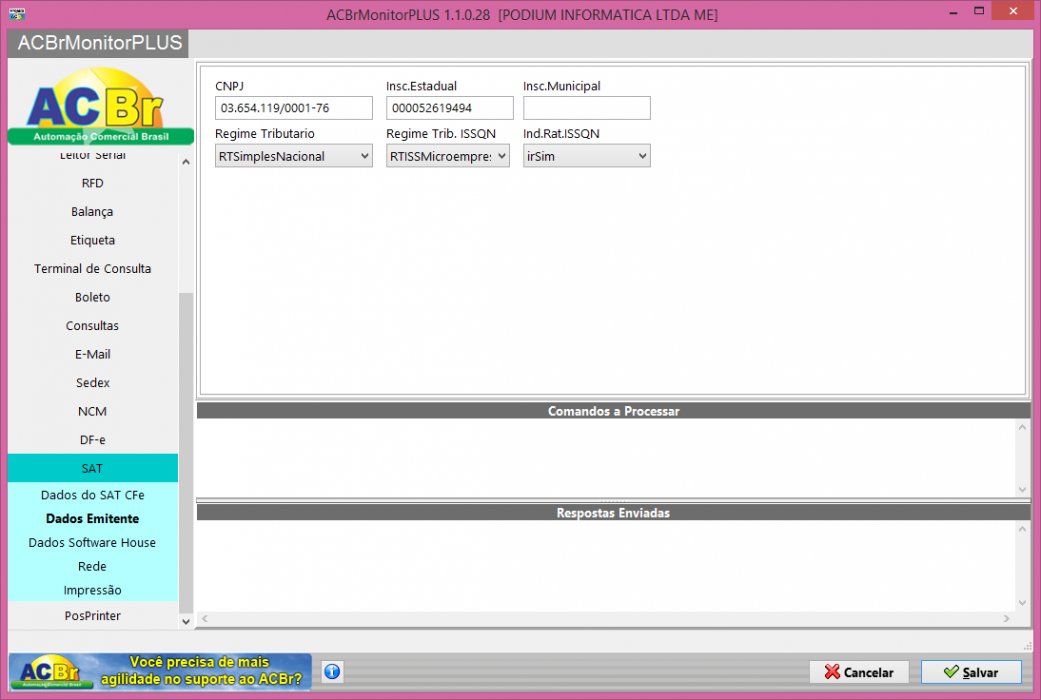Select Balança in the sidebar
Screen dimensions: 1041x700
(92, 212)
